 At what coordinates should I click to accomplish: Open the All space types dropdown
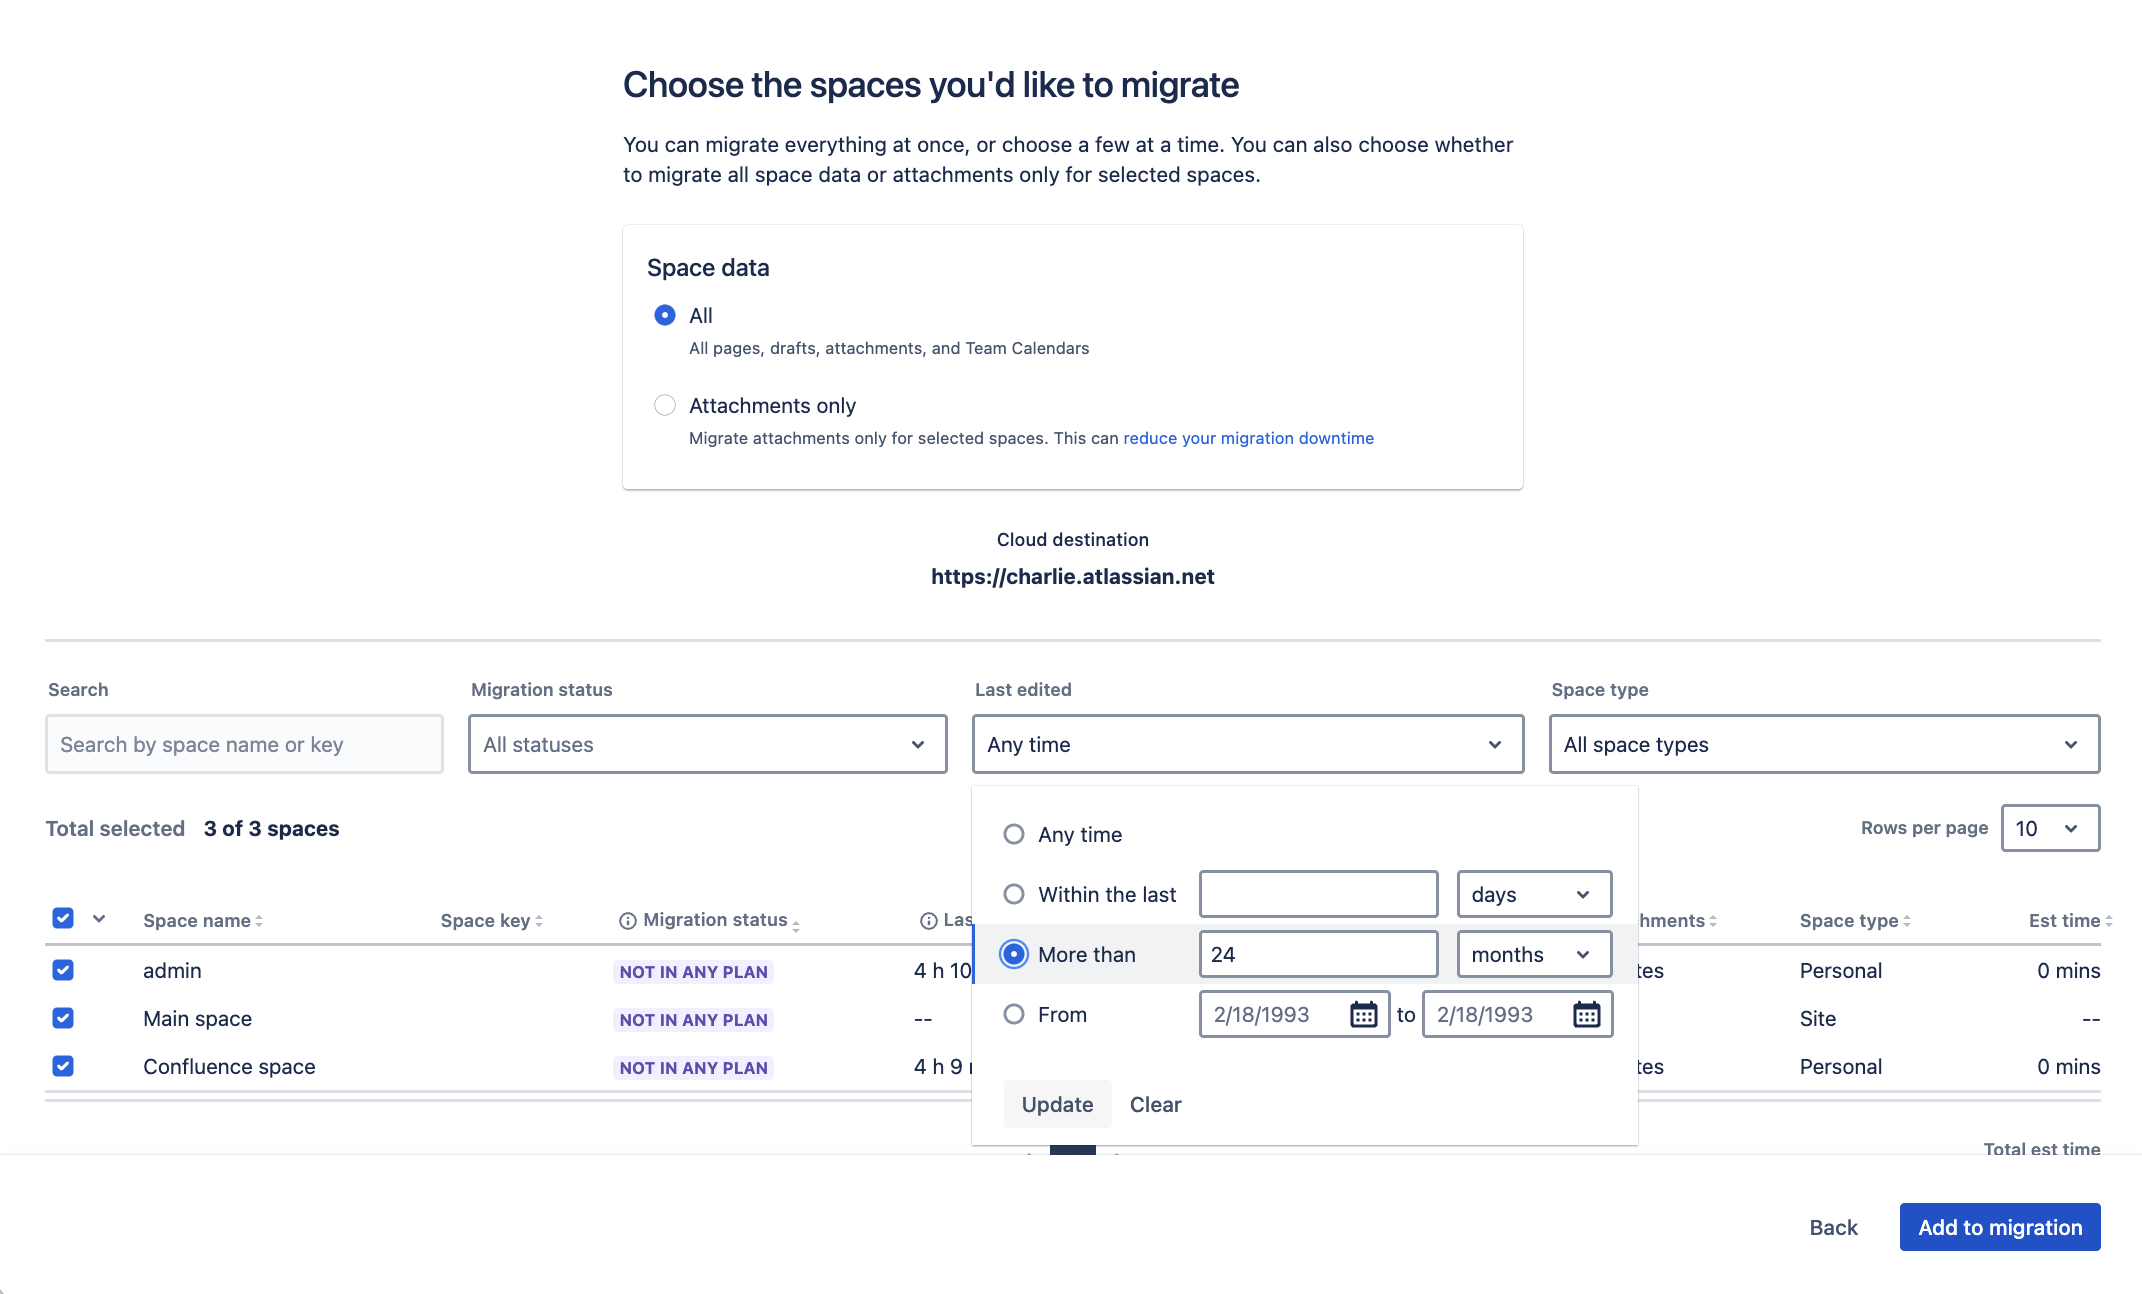pos(1823,744)
